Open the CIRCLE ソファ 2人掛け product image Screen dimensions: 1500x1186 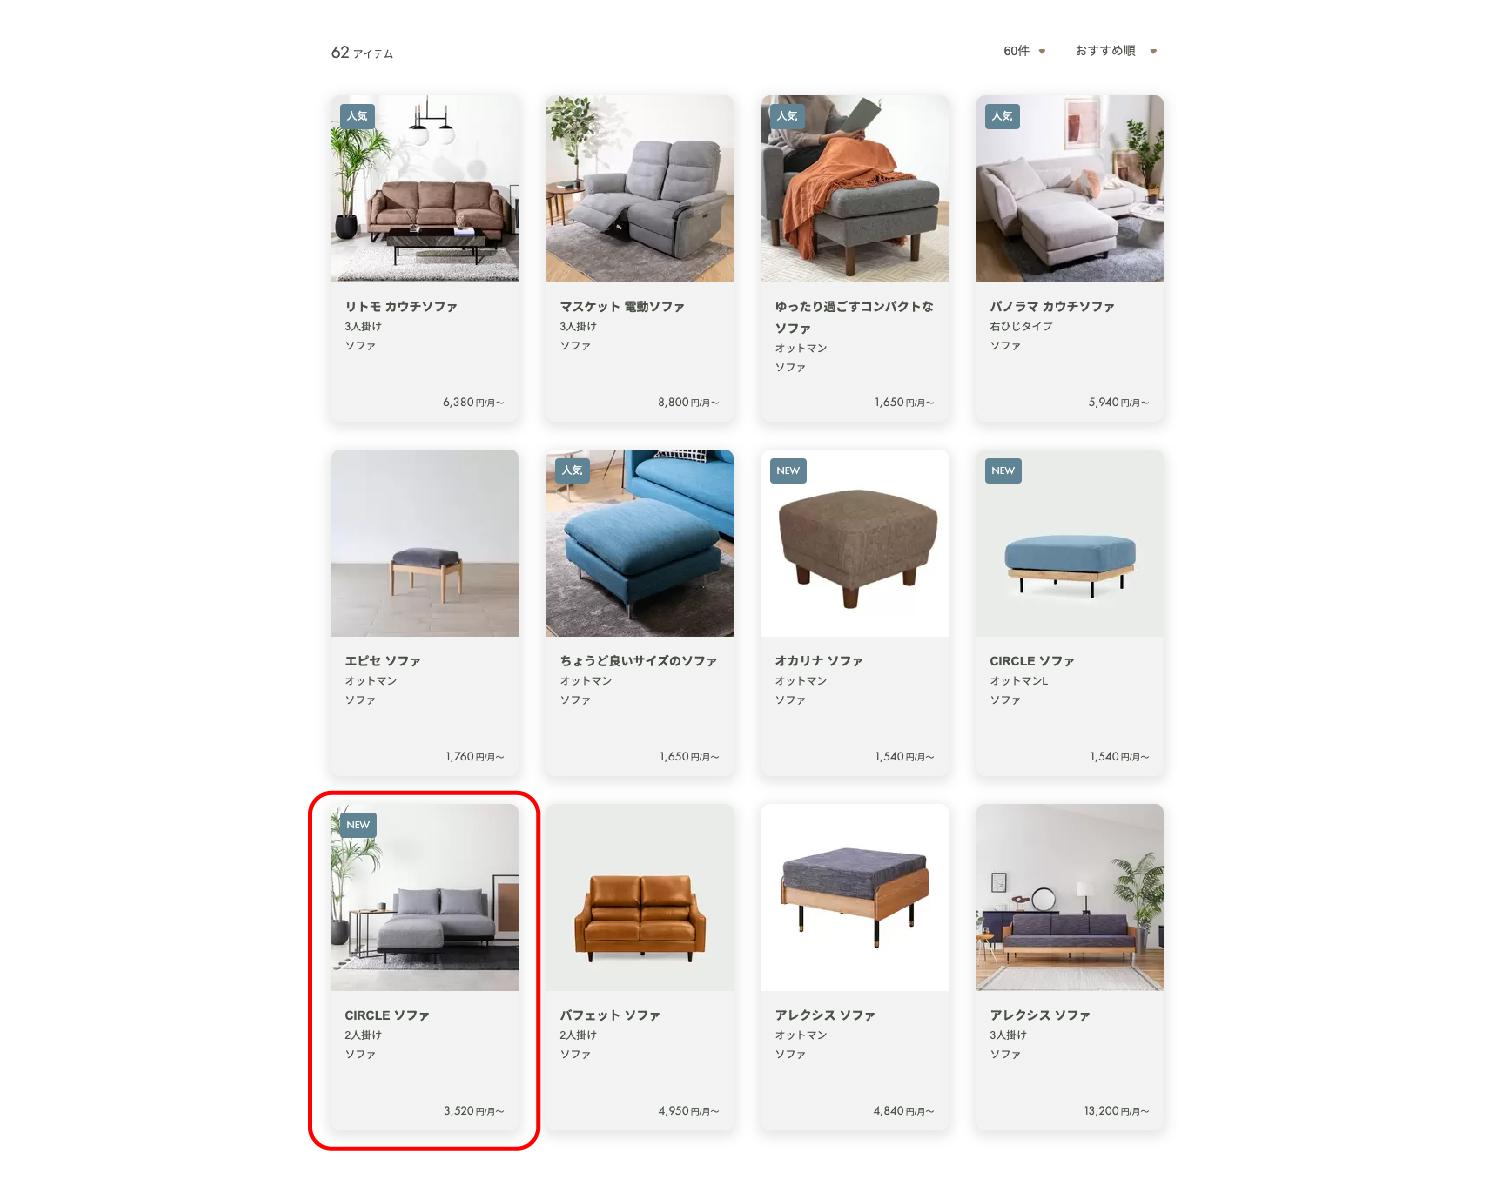coord(425,897)
